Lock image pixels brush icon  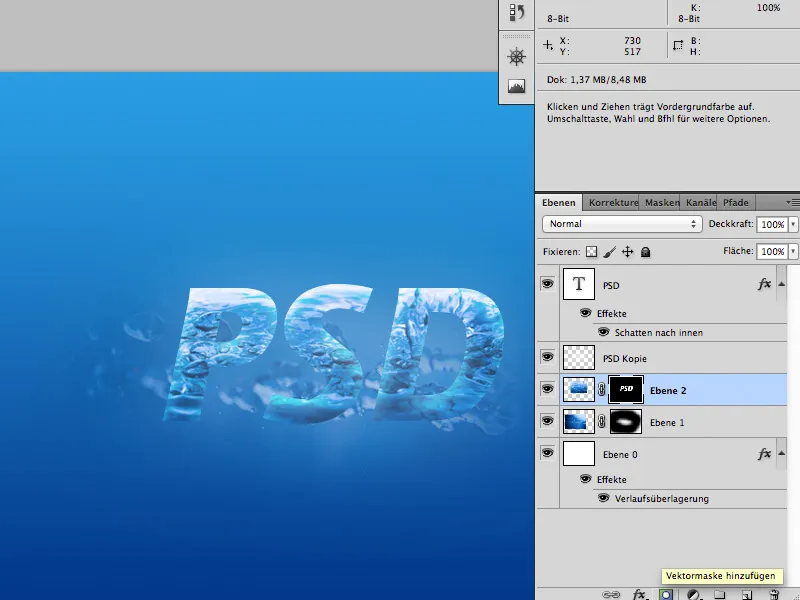point(609,252)
